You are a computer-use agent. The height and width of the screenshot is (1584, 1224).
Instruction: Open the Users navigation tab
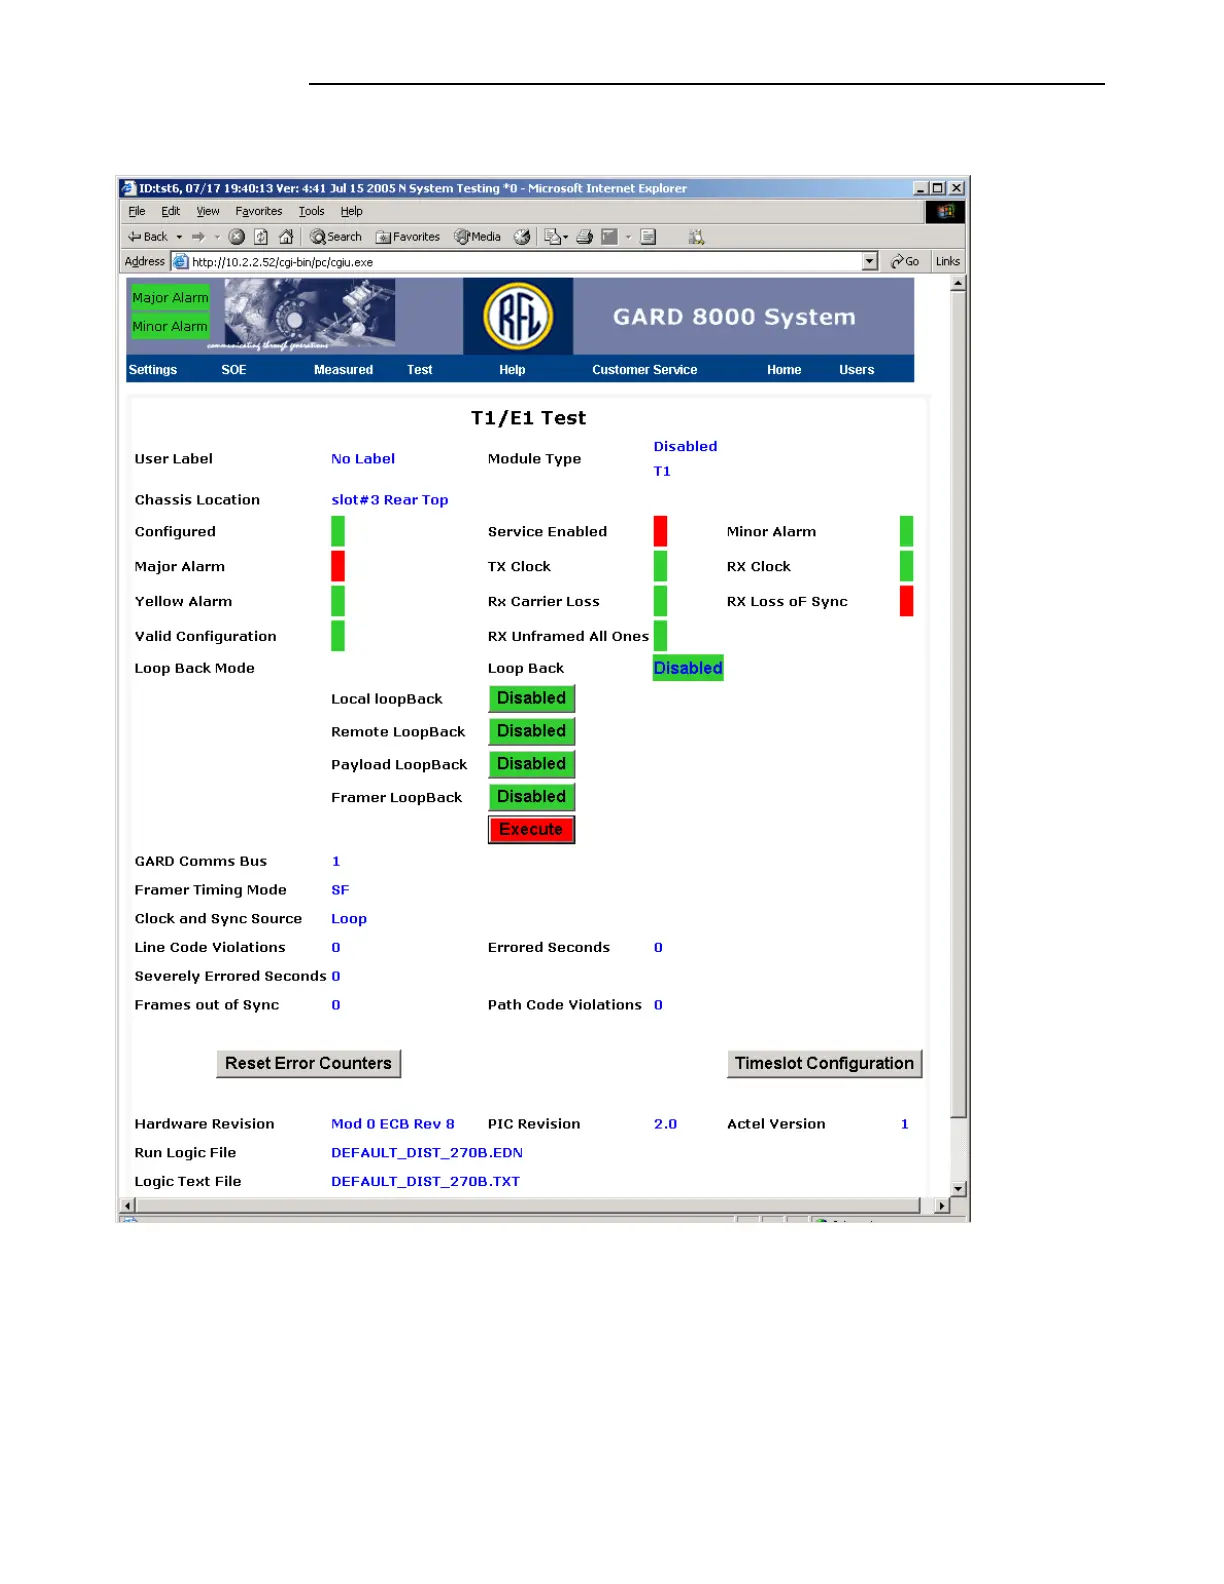point(857,370)
